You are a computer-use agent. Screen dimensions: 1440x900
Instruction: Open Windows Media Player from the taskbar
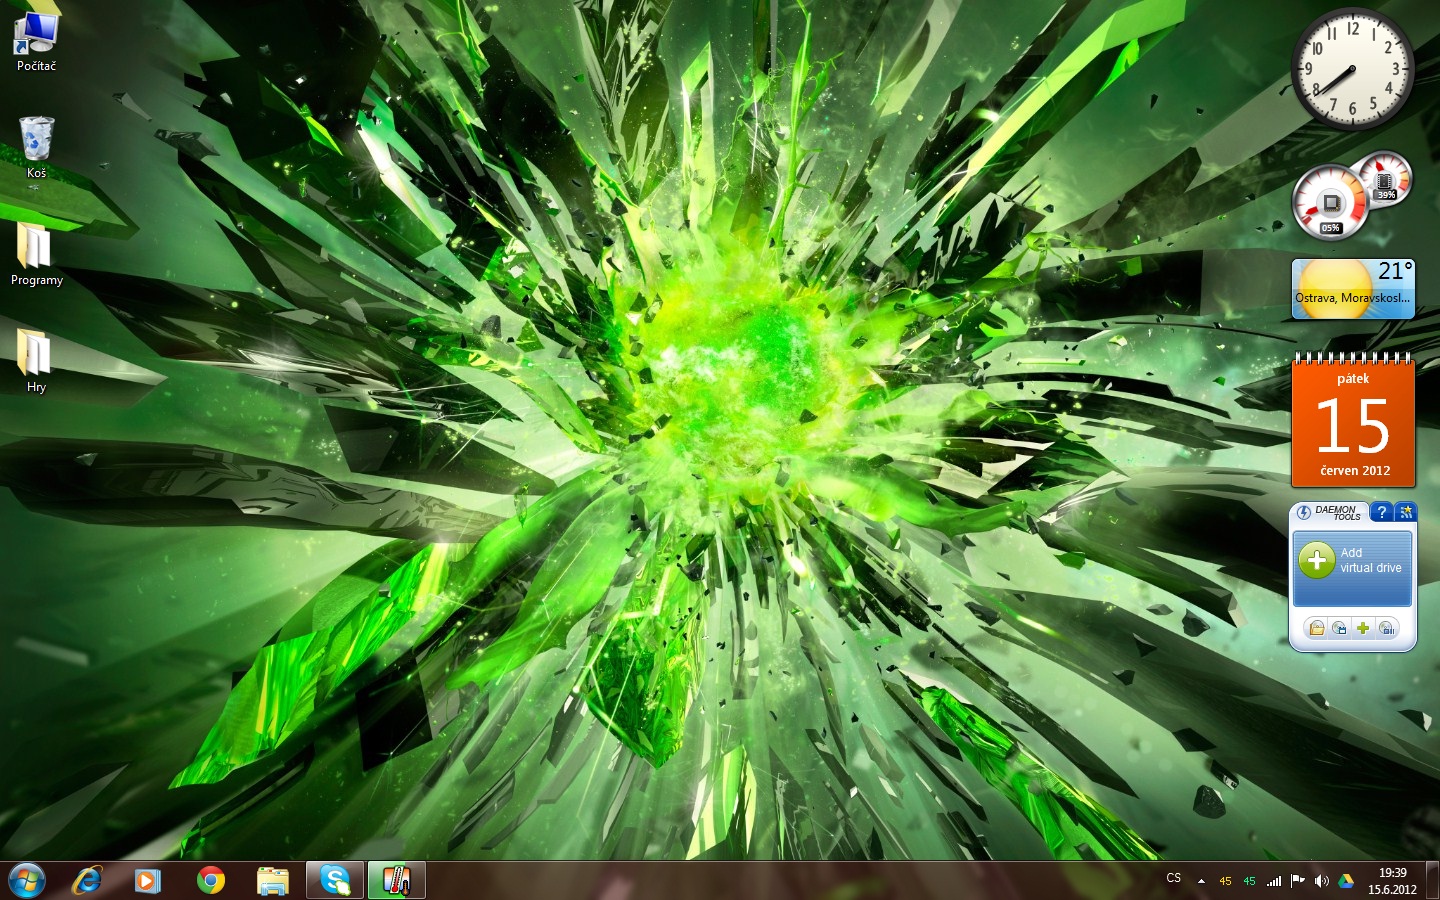coord(148,880)
